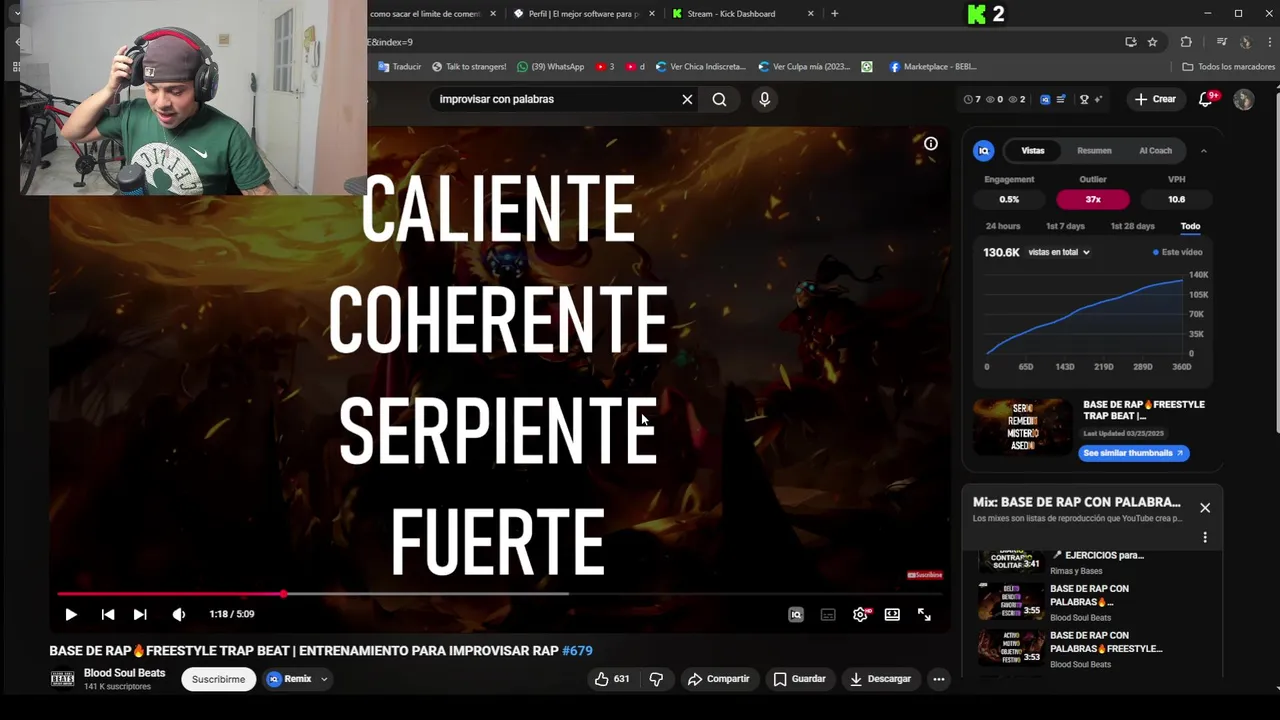Search with the magnifying glass icon

719,99
